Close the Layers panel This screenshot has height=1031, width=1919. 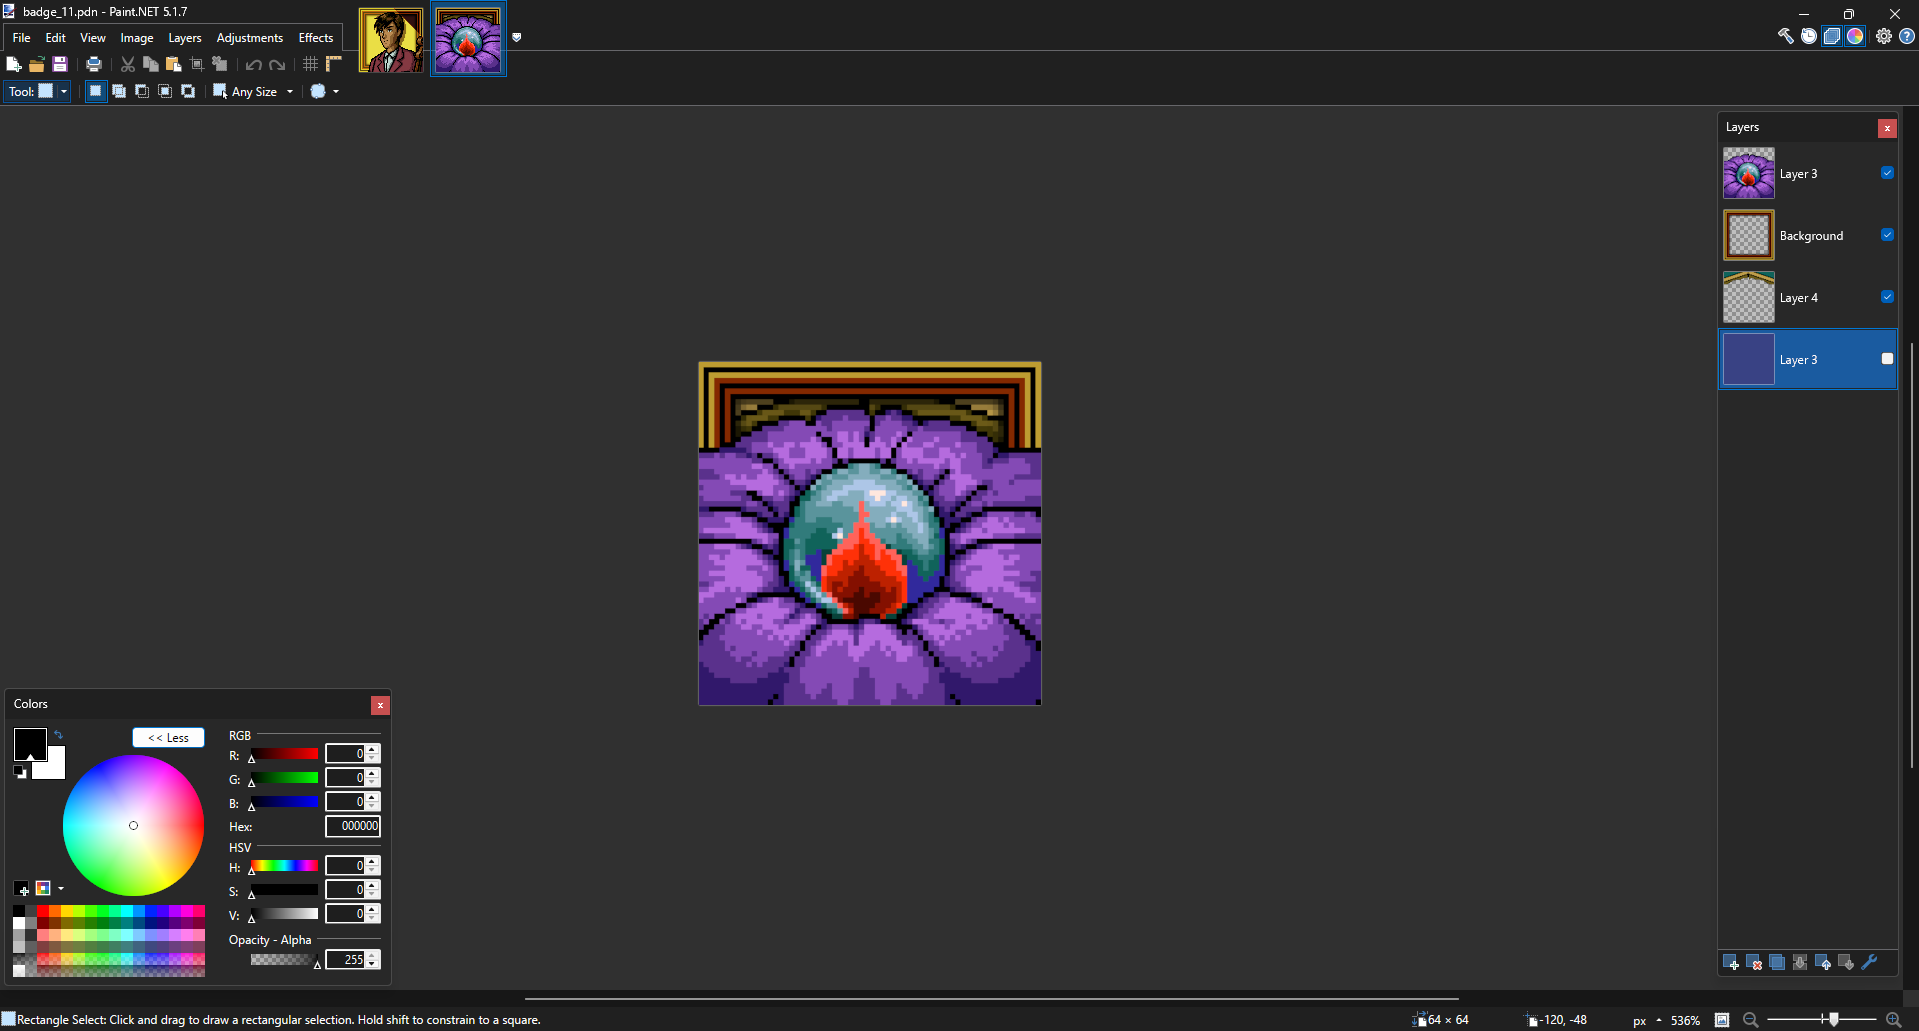coord(1887,128)
